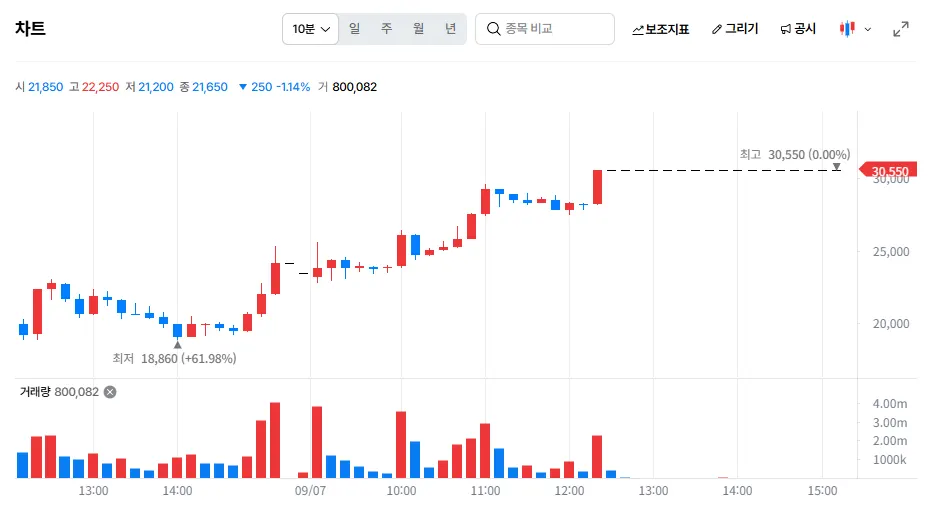Click the 종목 비교 search field

[544, 29]
